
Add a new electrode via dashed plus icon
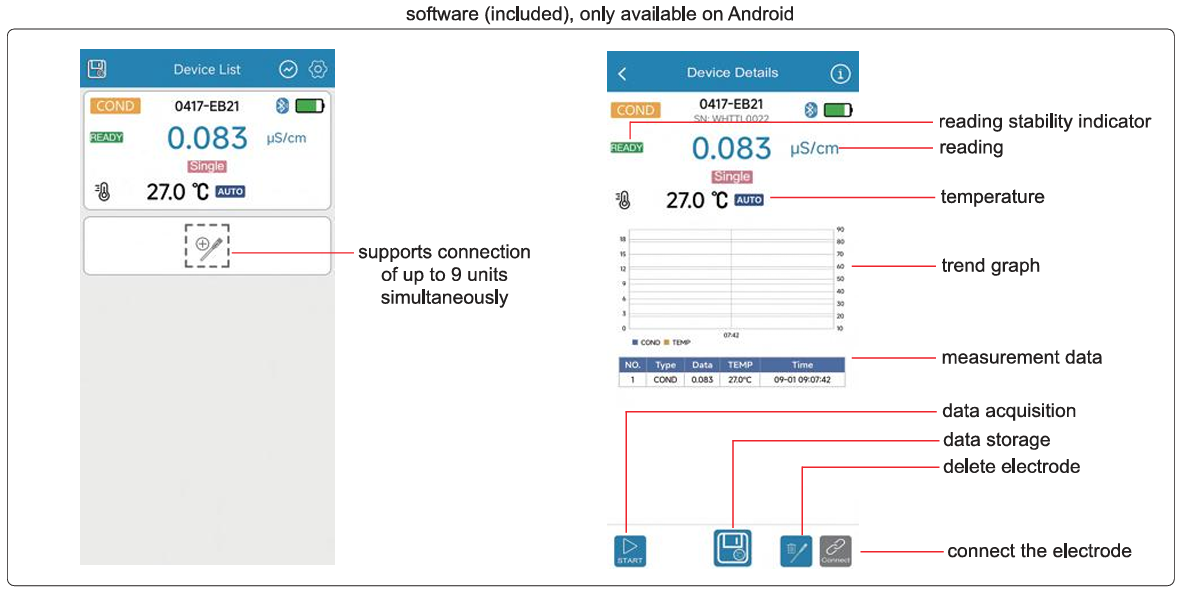pos(207,245)
